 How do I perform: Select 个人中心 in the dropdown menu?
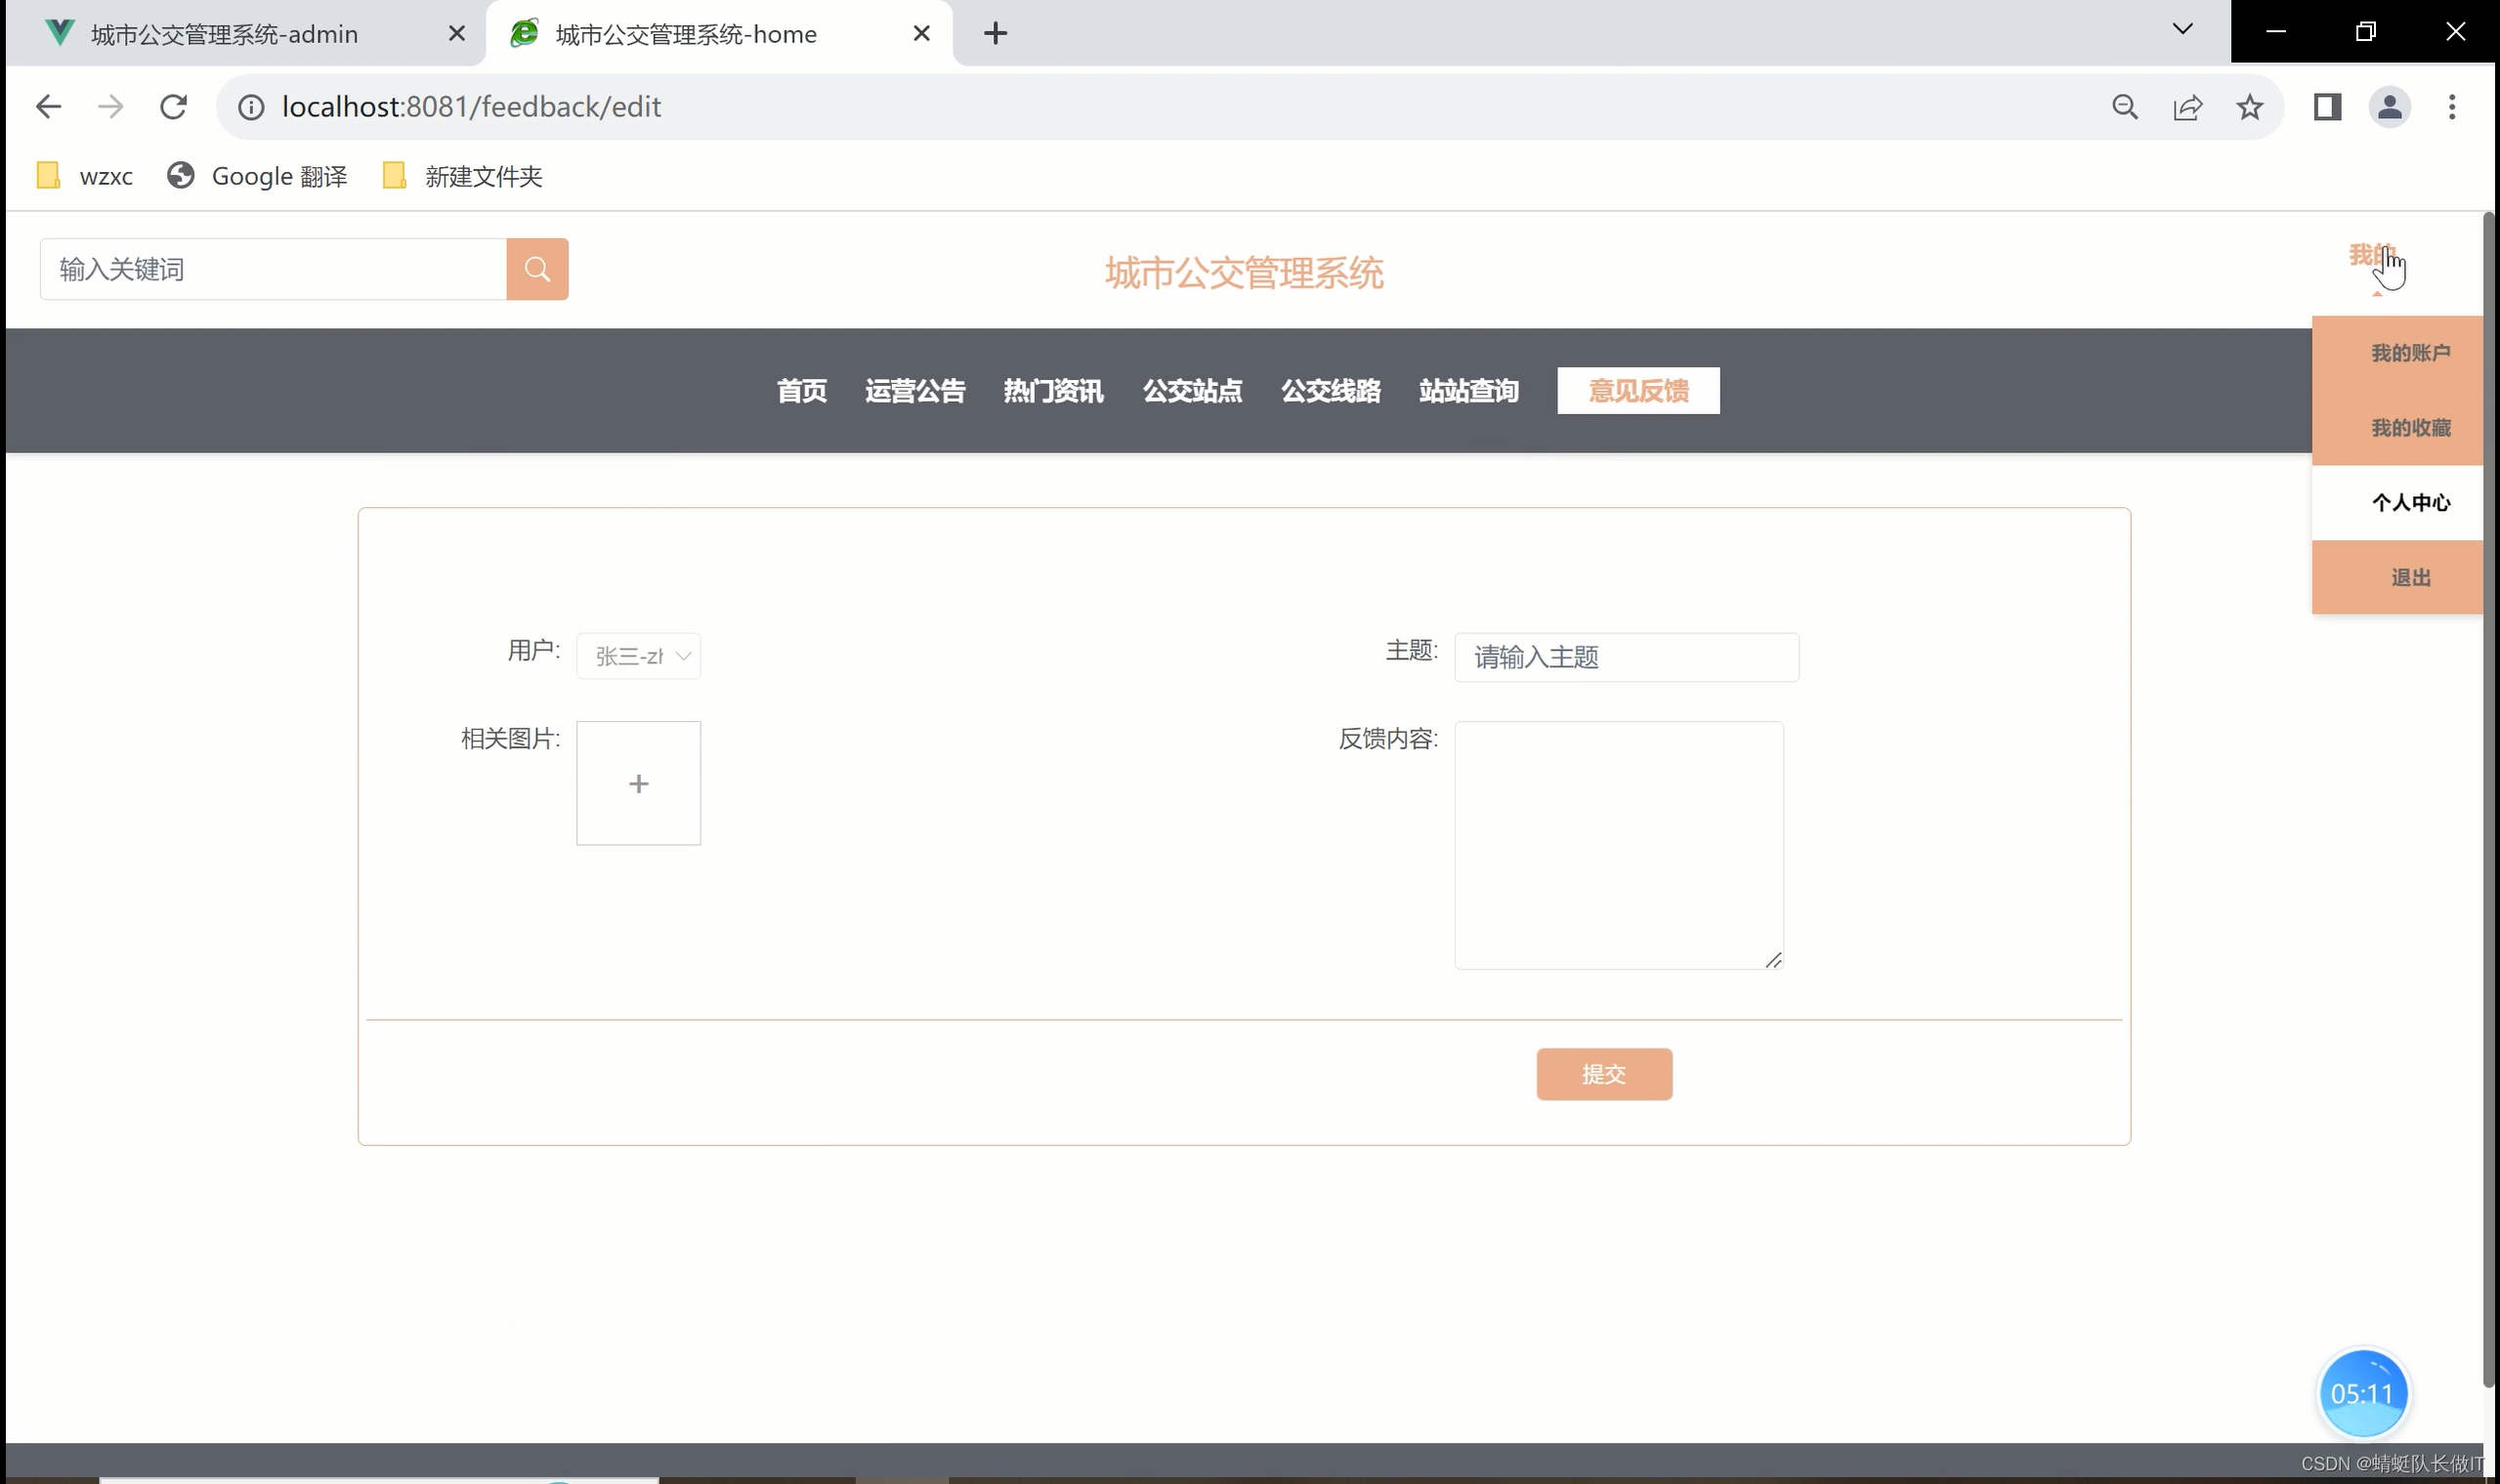2410,503
